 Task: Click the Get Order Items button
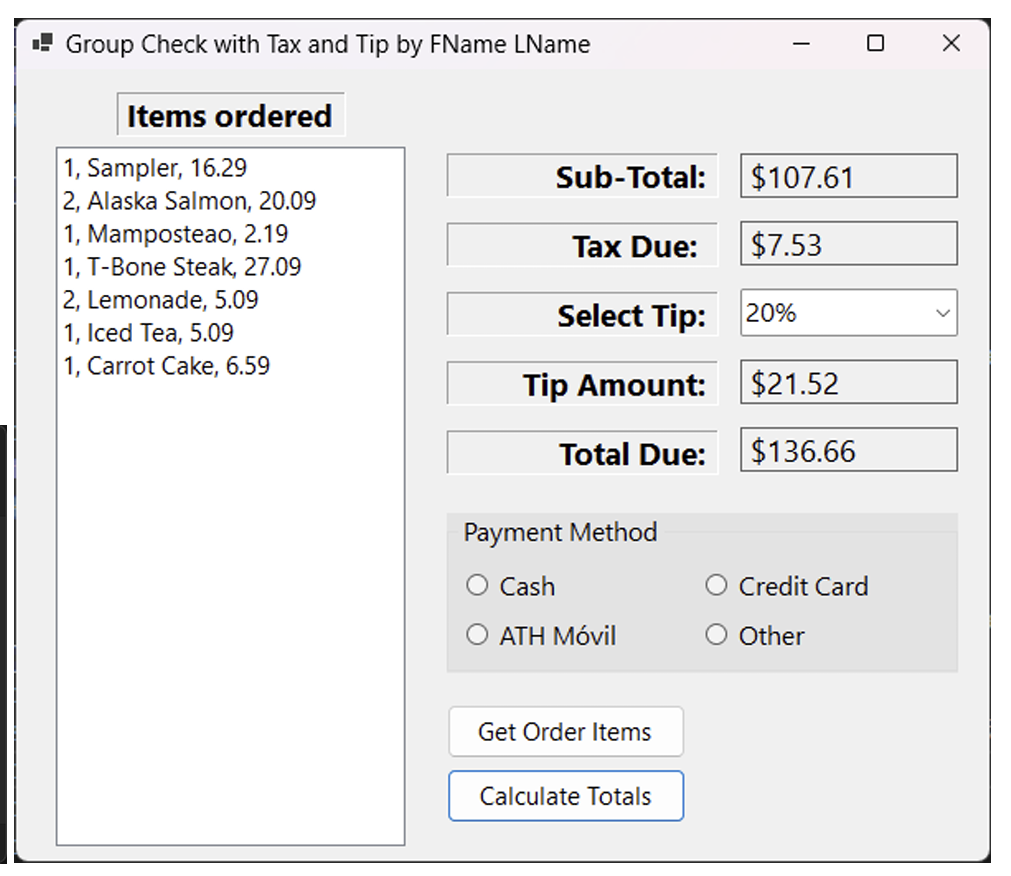point(565,731)
